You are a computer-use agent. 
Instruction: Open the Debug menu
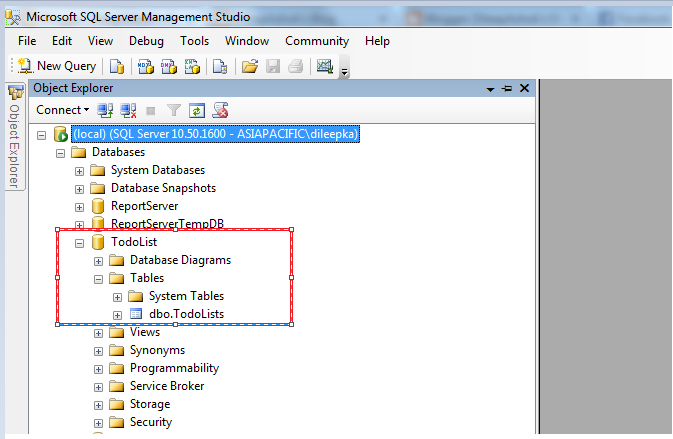click(146, 41)
